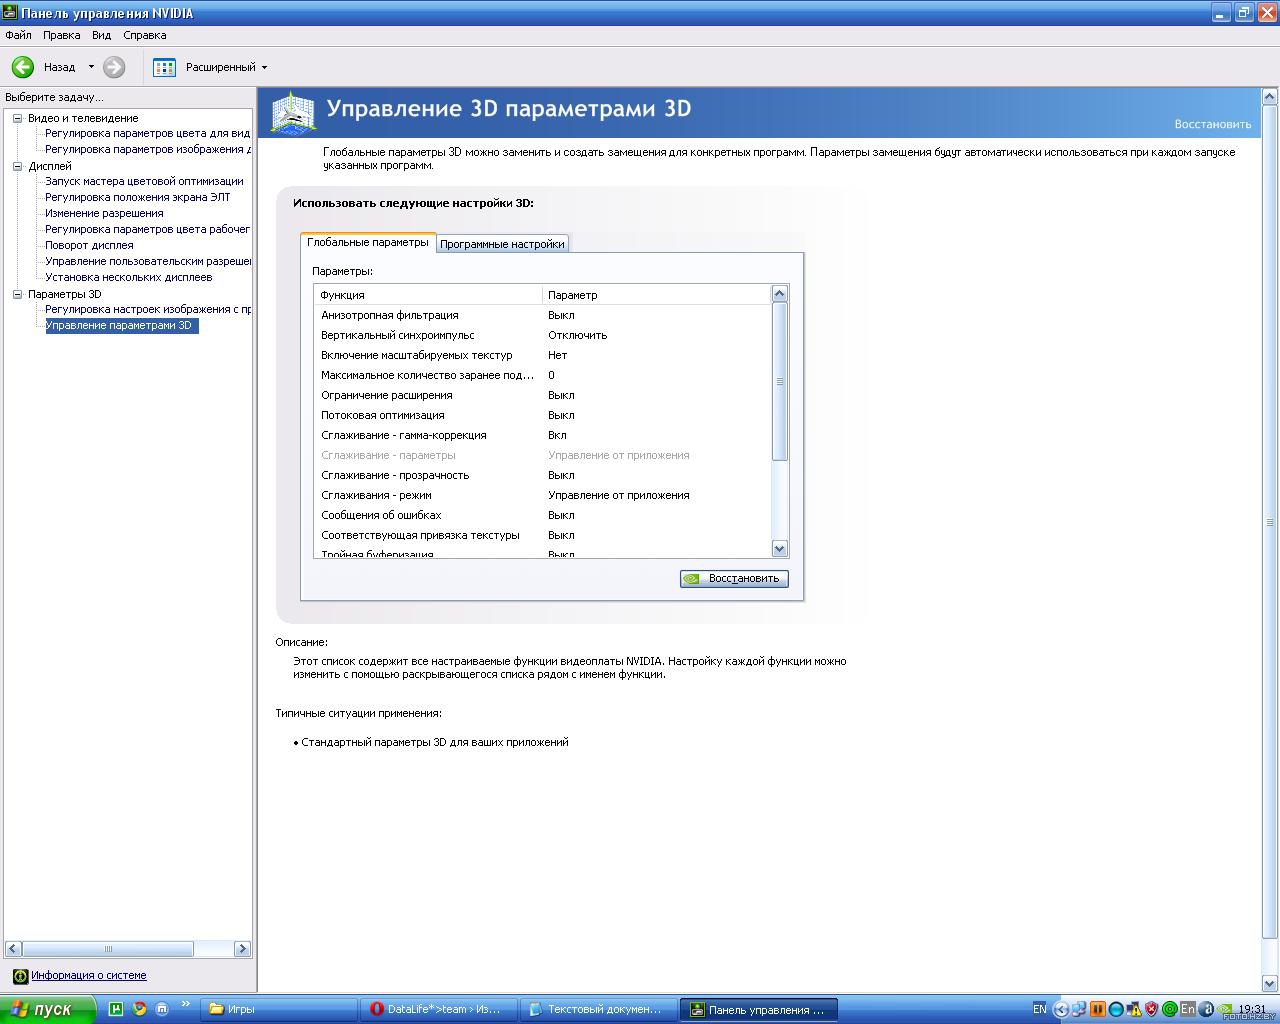Viewport: 1280px width, 1024px height.
Task: Click the network warning tray icon
Action: point(1134,1009)
